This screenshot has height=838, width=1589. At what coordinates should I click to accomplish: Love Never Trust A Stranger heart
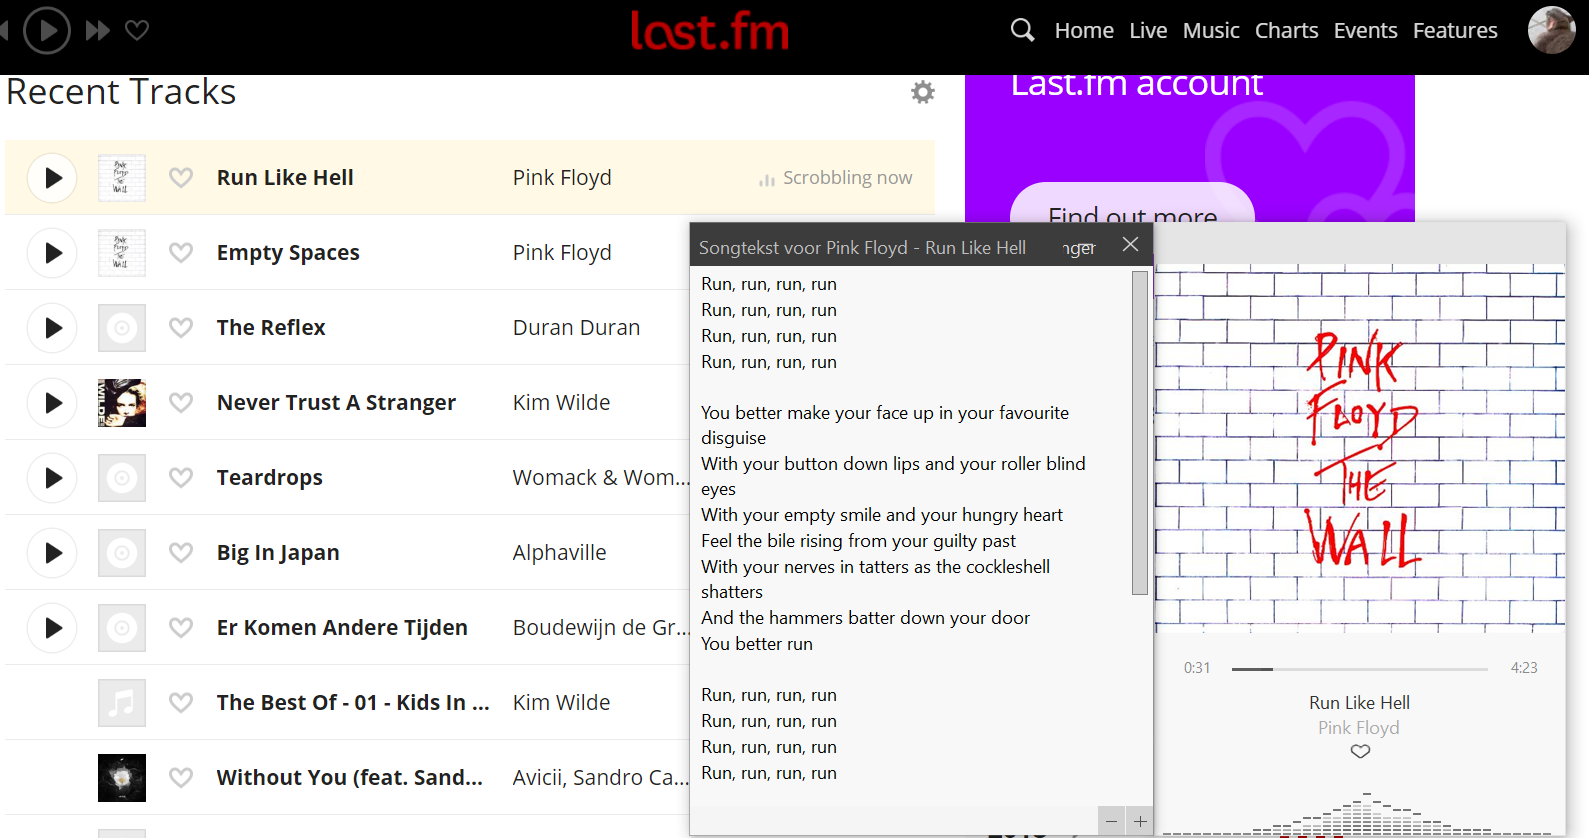tap(181, 403)
